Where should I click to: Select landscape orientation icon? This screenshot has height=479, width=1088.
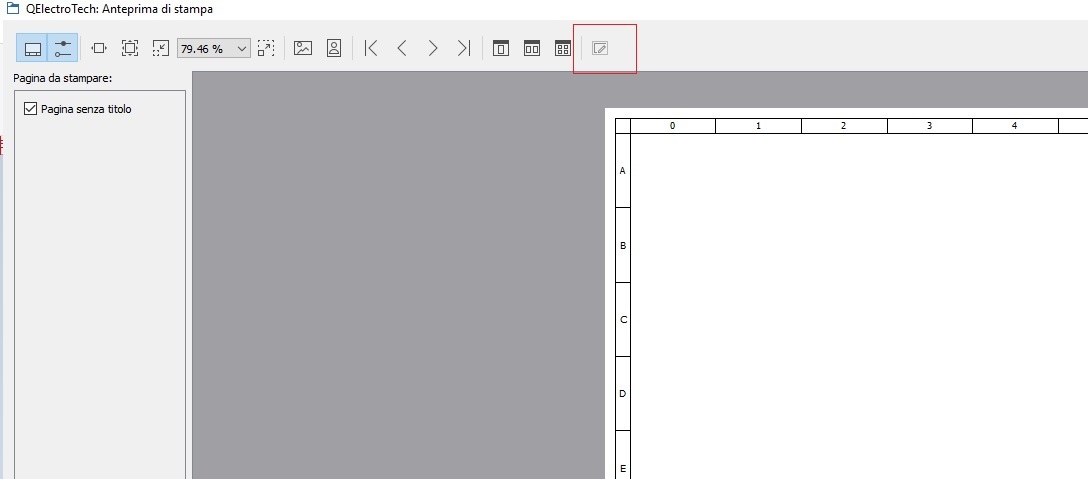[303, 48]
